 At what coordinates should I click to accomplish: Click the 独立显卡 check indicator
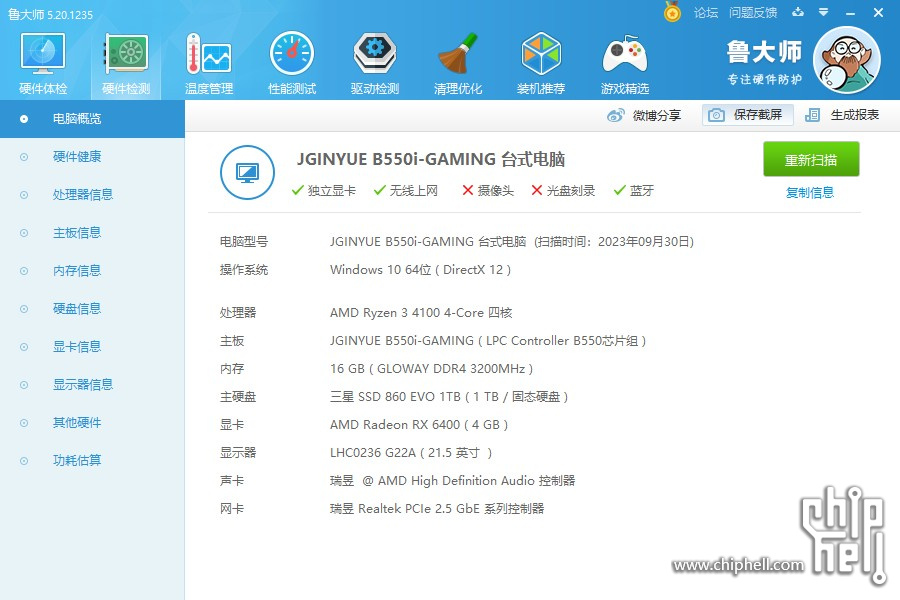pyautogui.click(x=324, y=191)
